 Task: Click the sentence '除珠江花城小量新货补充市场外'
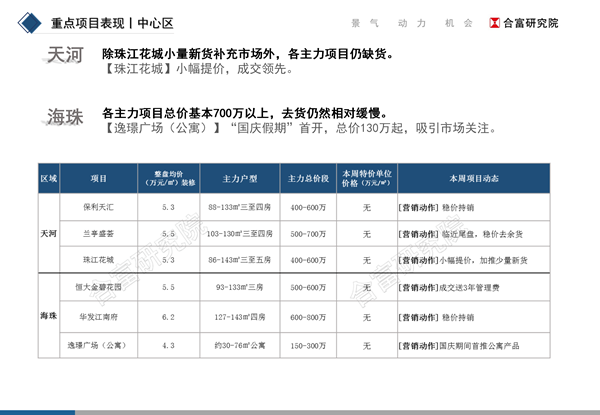tap(190, 54)
